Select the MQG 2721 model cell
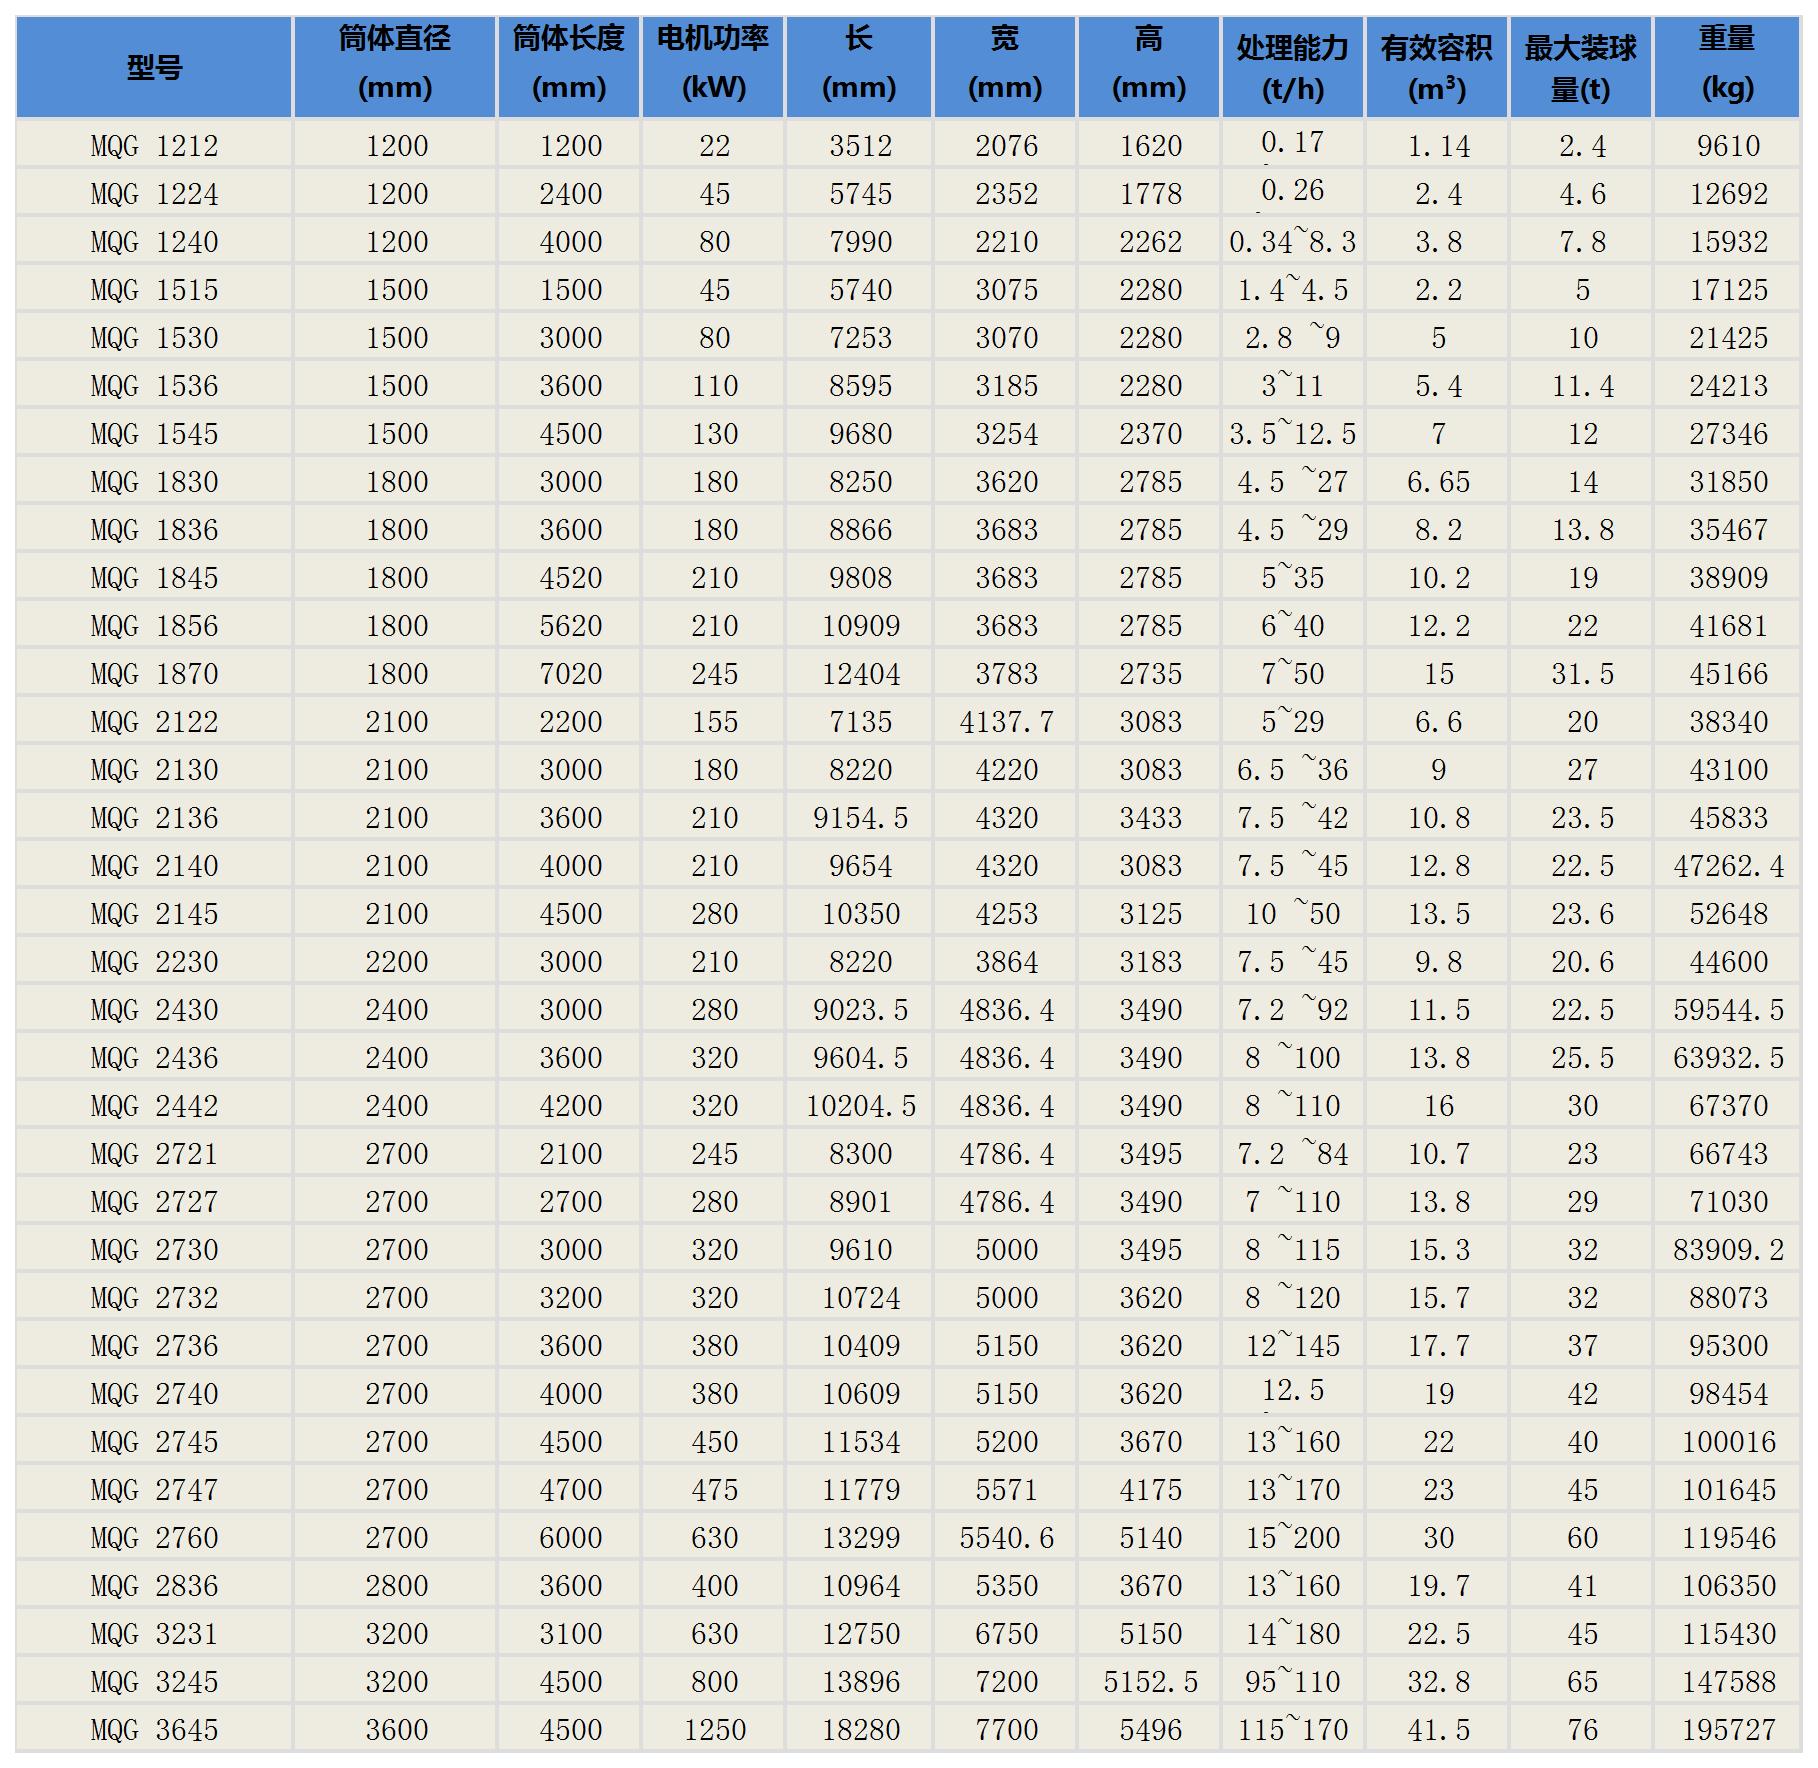 (154, 1154)
